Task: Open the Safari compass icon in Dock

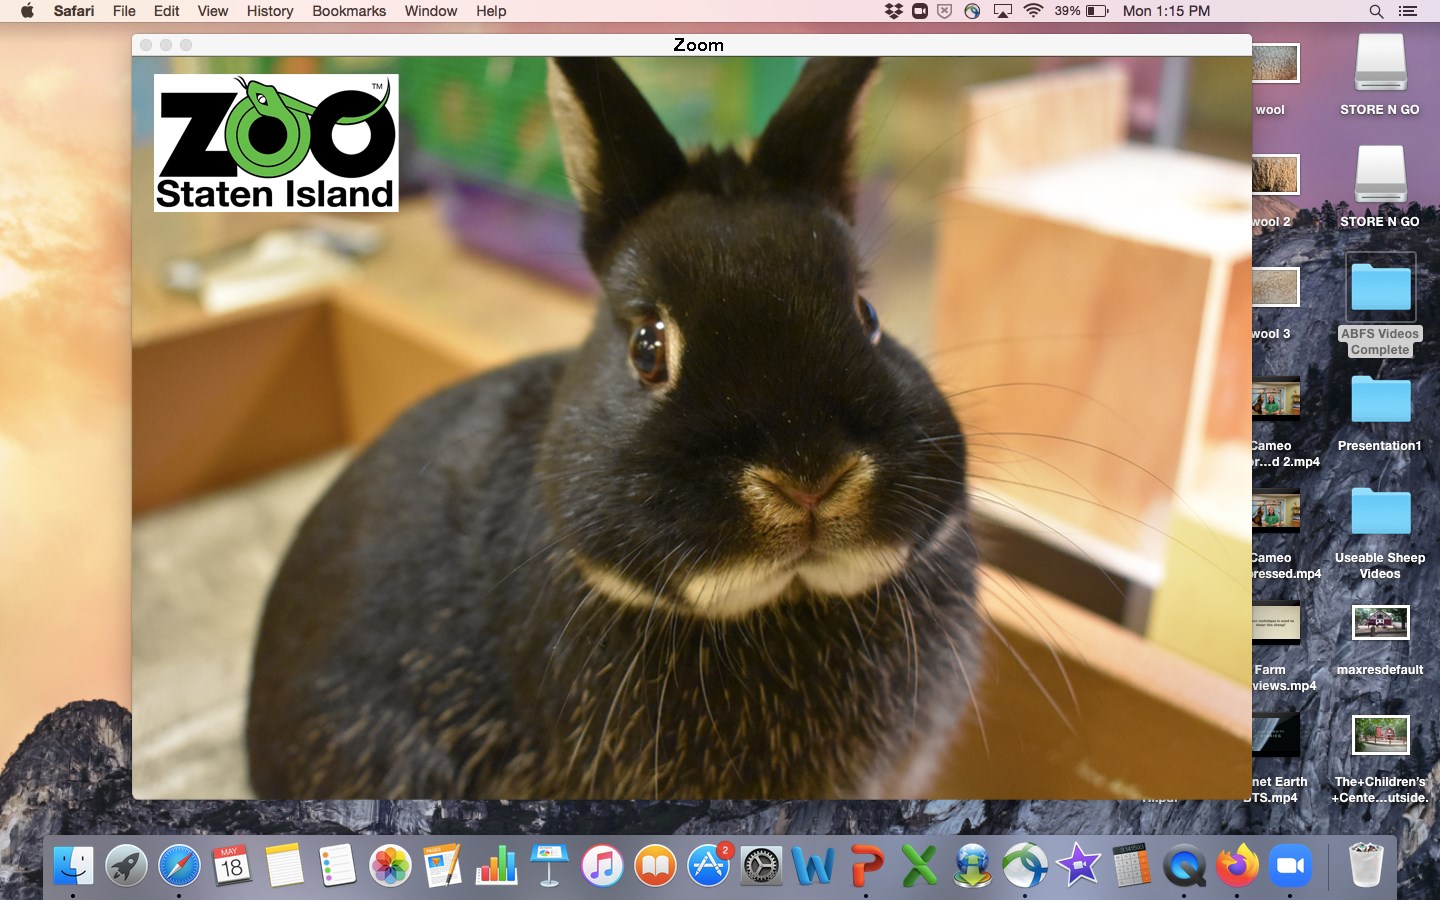Action: pos(179,865)
